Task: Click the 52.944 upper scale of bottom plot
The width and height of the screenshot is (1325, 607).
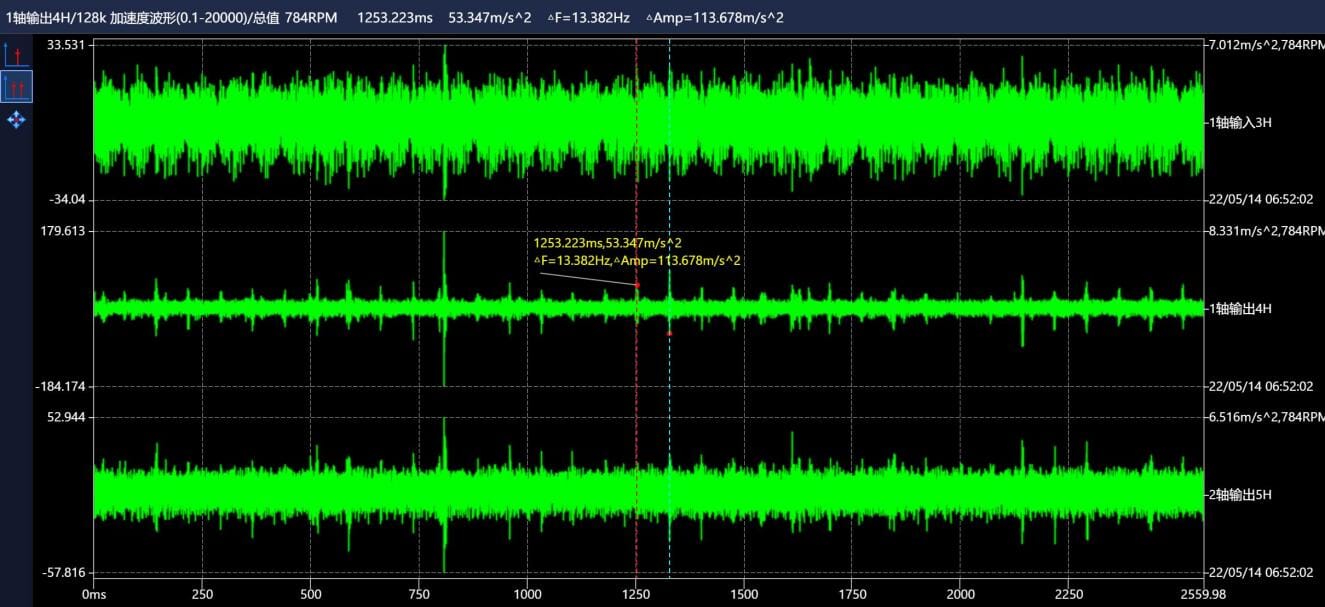Action: tap(66, 416)
